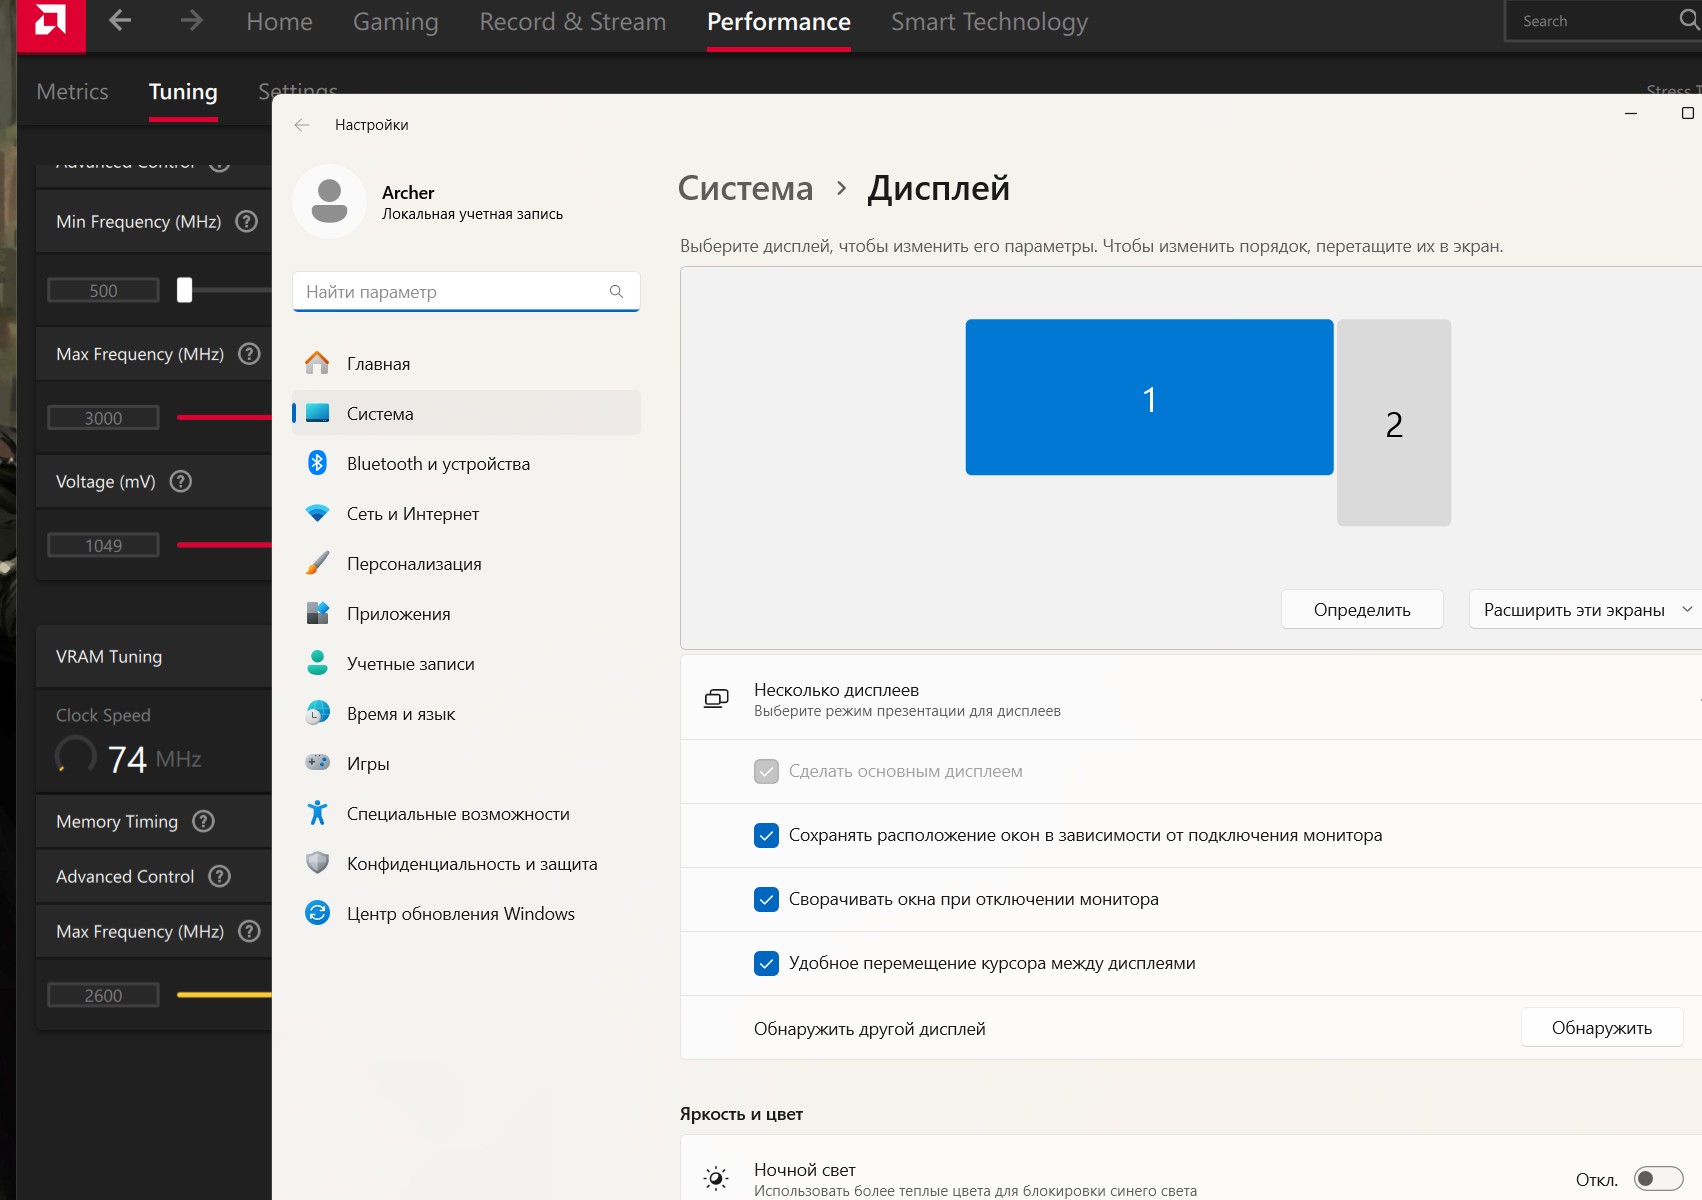Screen dimensions: 1702x1200
Task: Click the VRAM 2600 value field
Action: coord(103,995)
